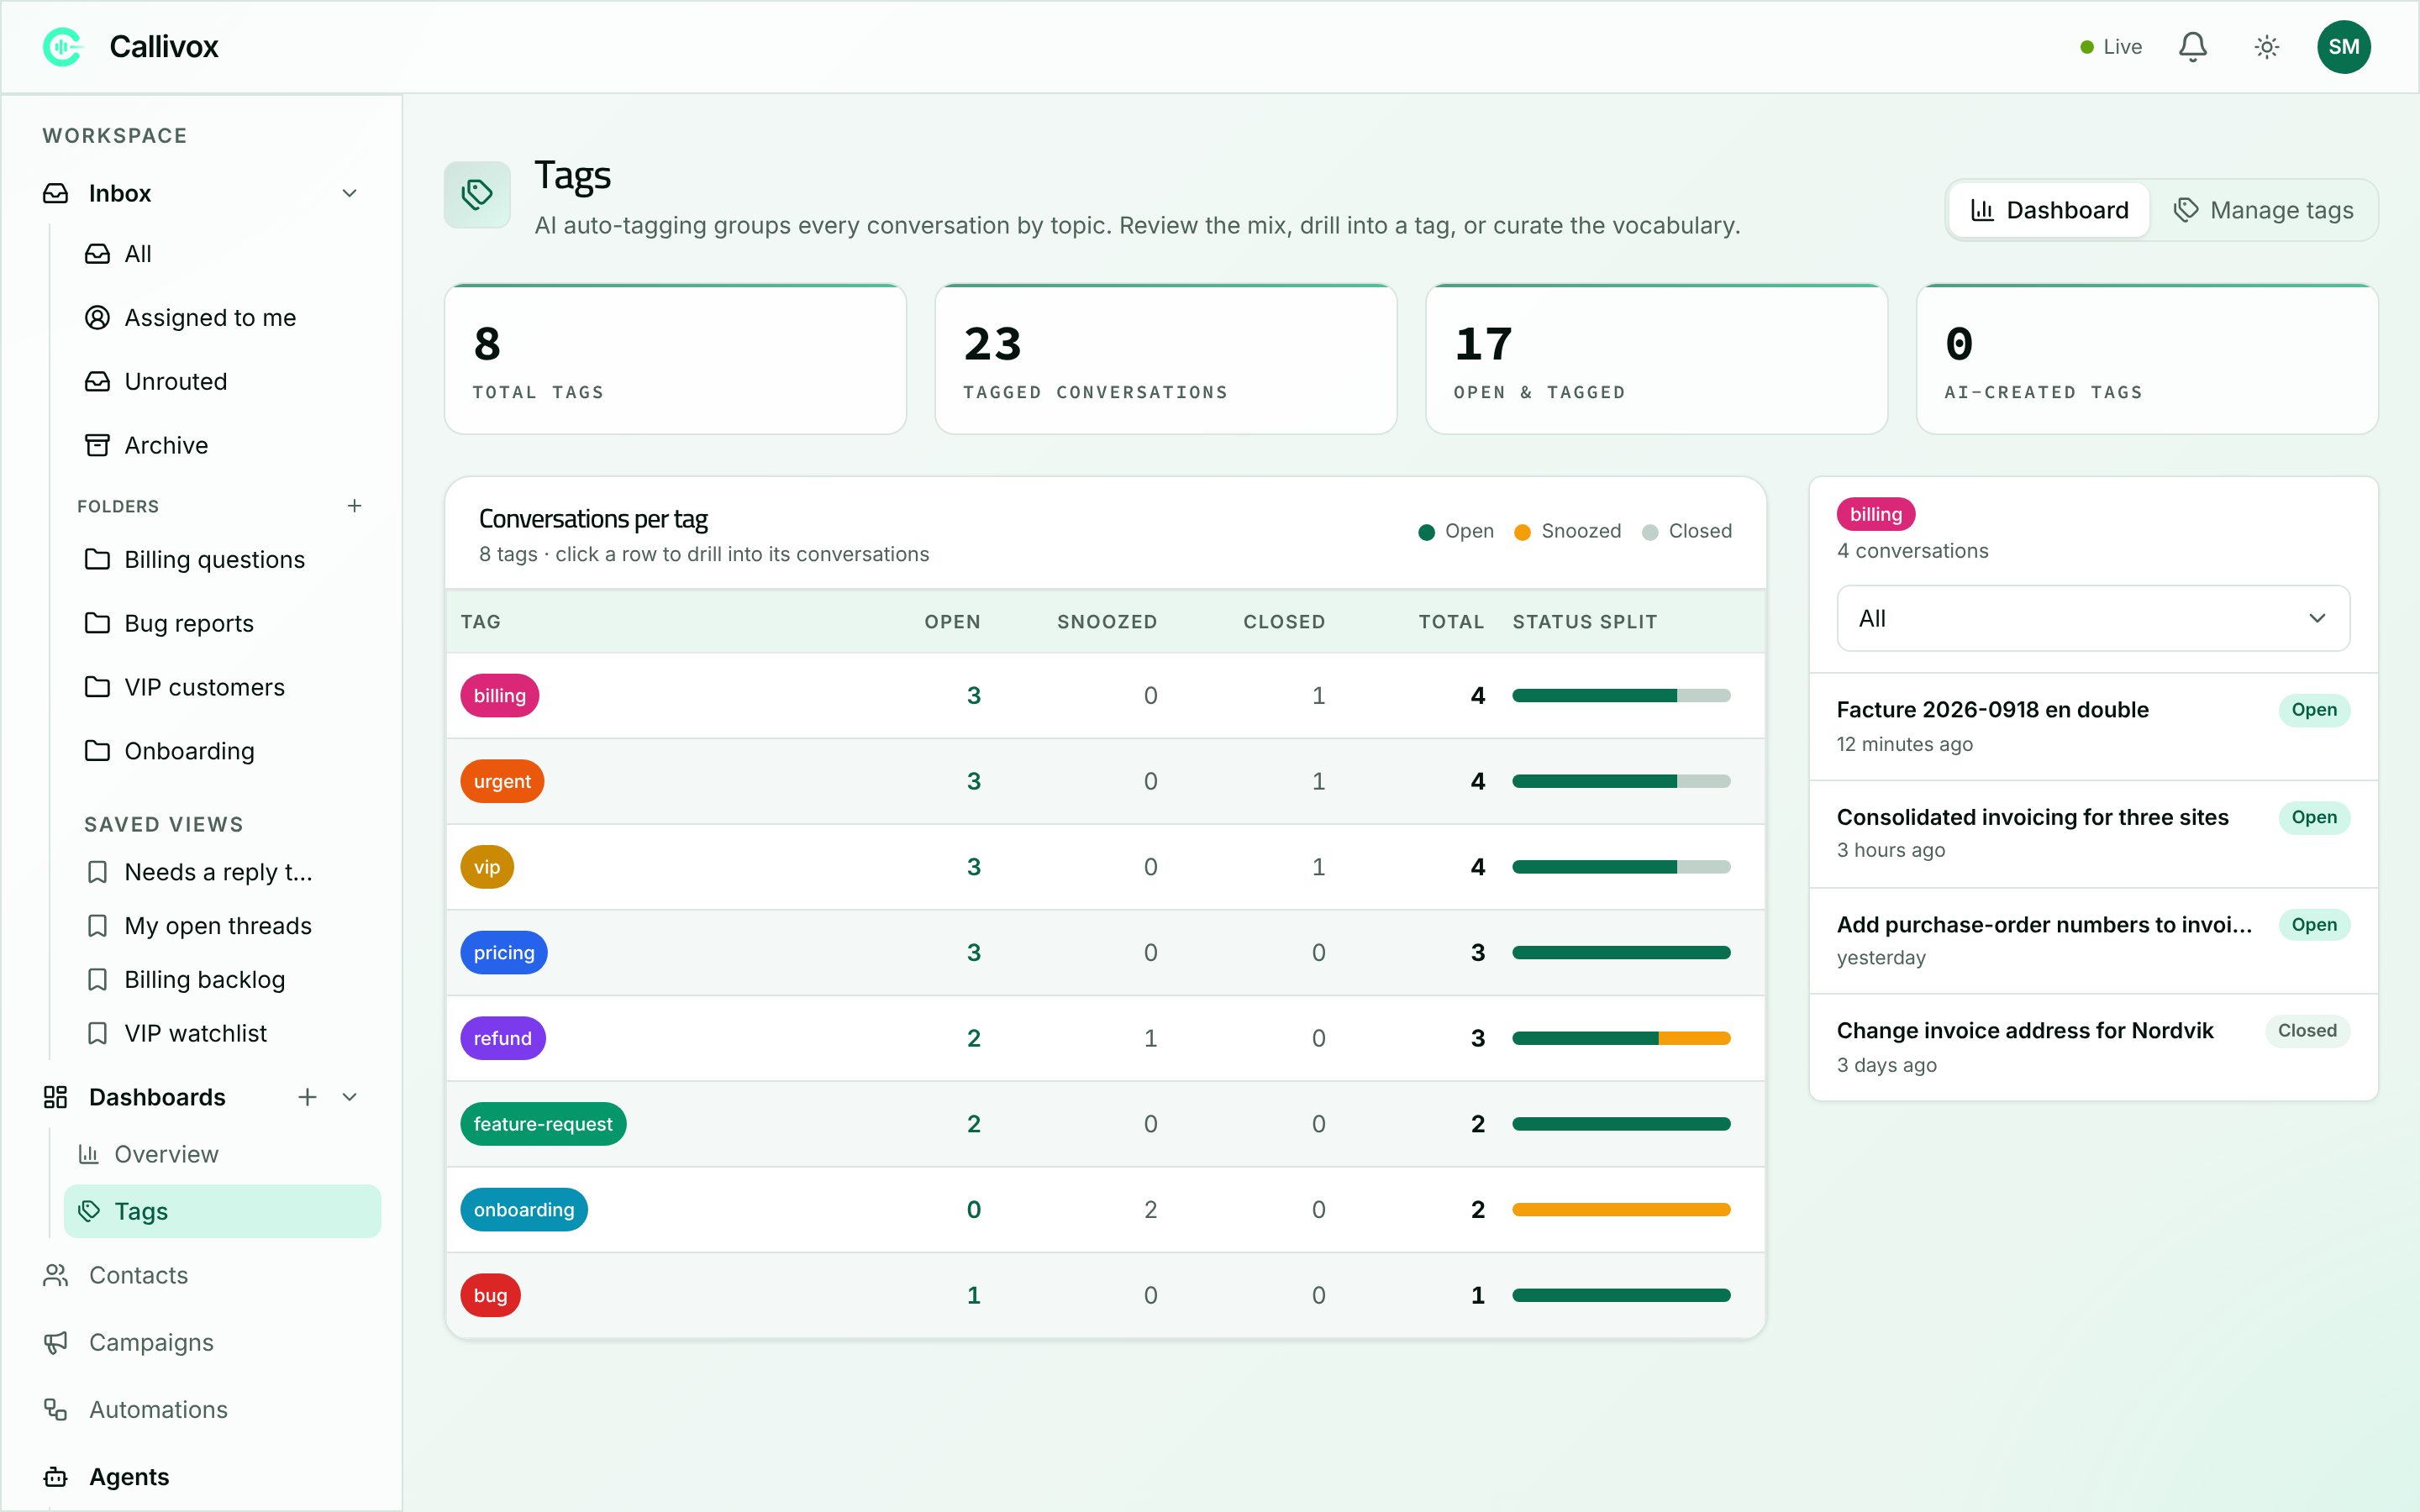This screenshot has height=1512, width=2420.
Task: Open Add purchase-order numbers conversation
Action: click(x=2093, y=941)
